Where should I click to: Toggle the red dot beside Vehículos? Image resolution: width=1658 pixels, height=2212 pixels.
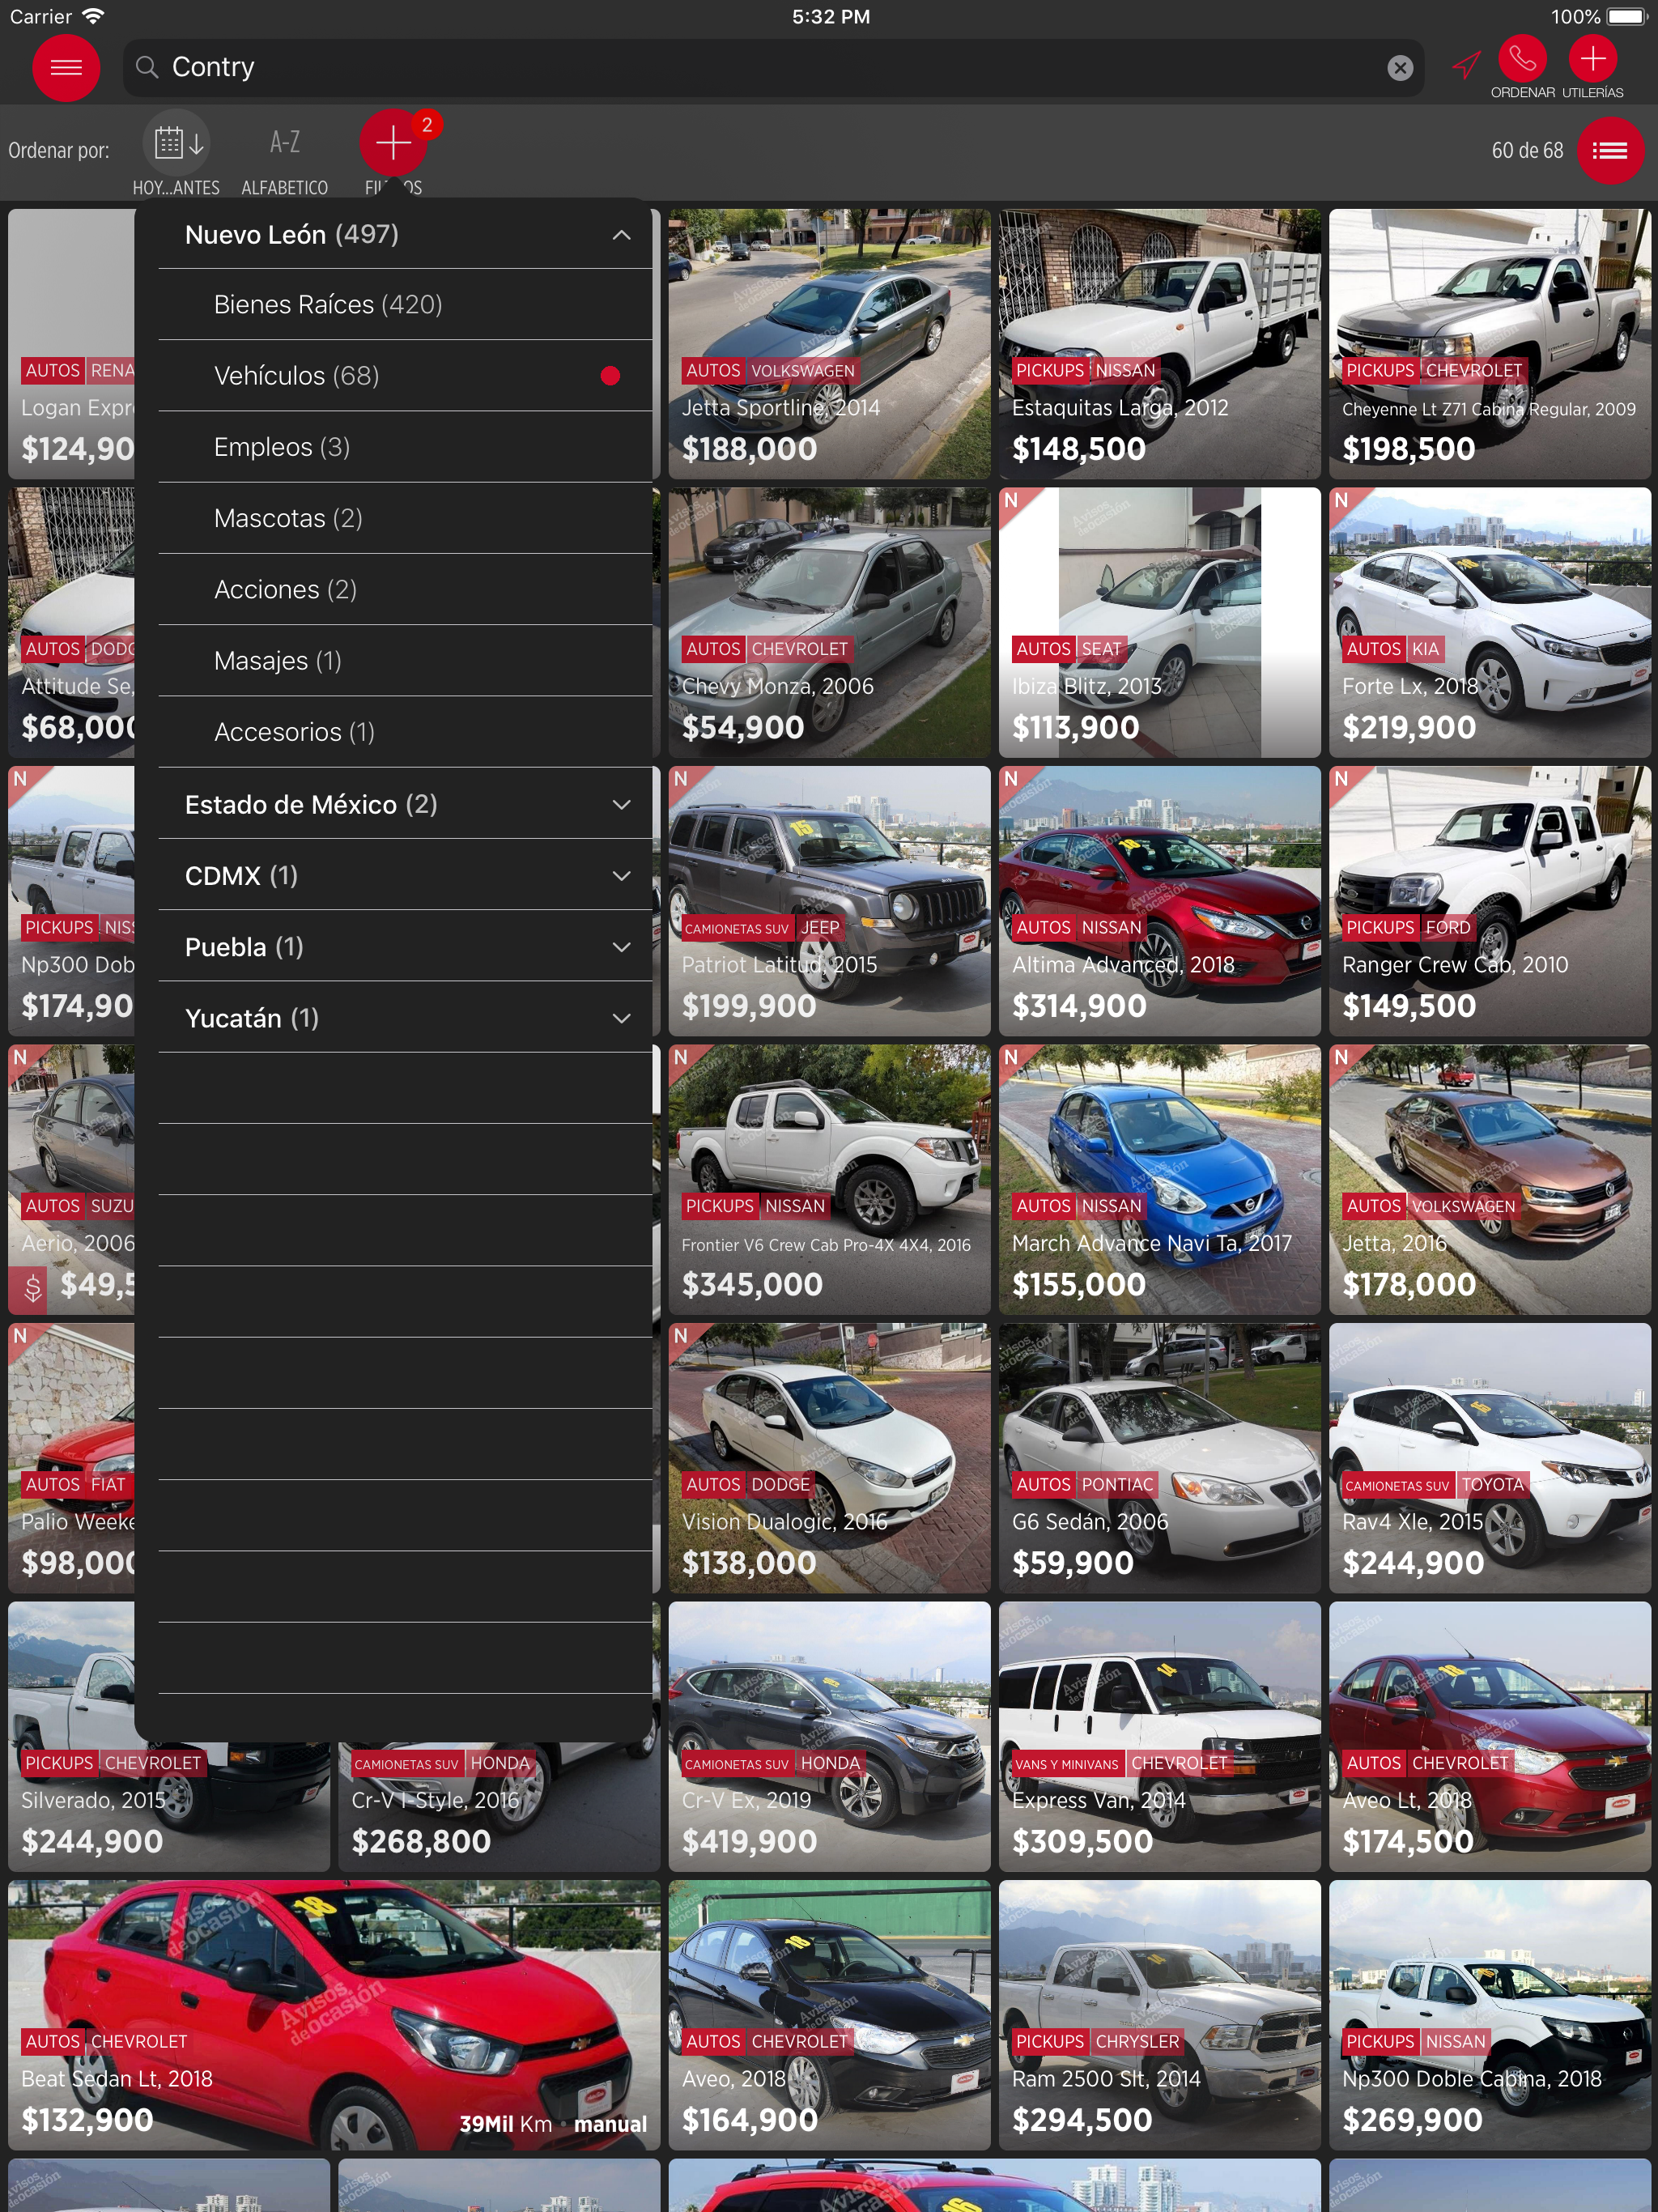[610, 376]
